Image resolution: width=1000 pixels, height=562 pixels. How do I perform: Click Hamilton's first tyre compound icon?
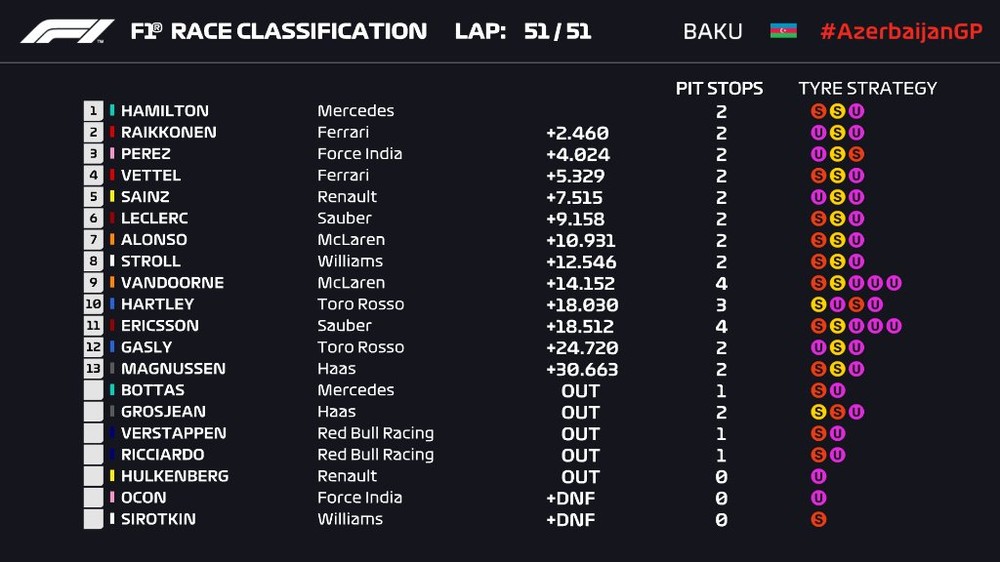click(x=818, y=111)
